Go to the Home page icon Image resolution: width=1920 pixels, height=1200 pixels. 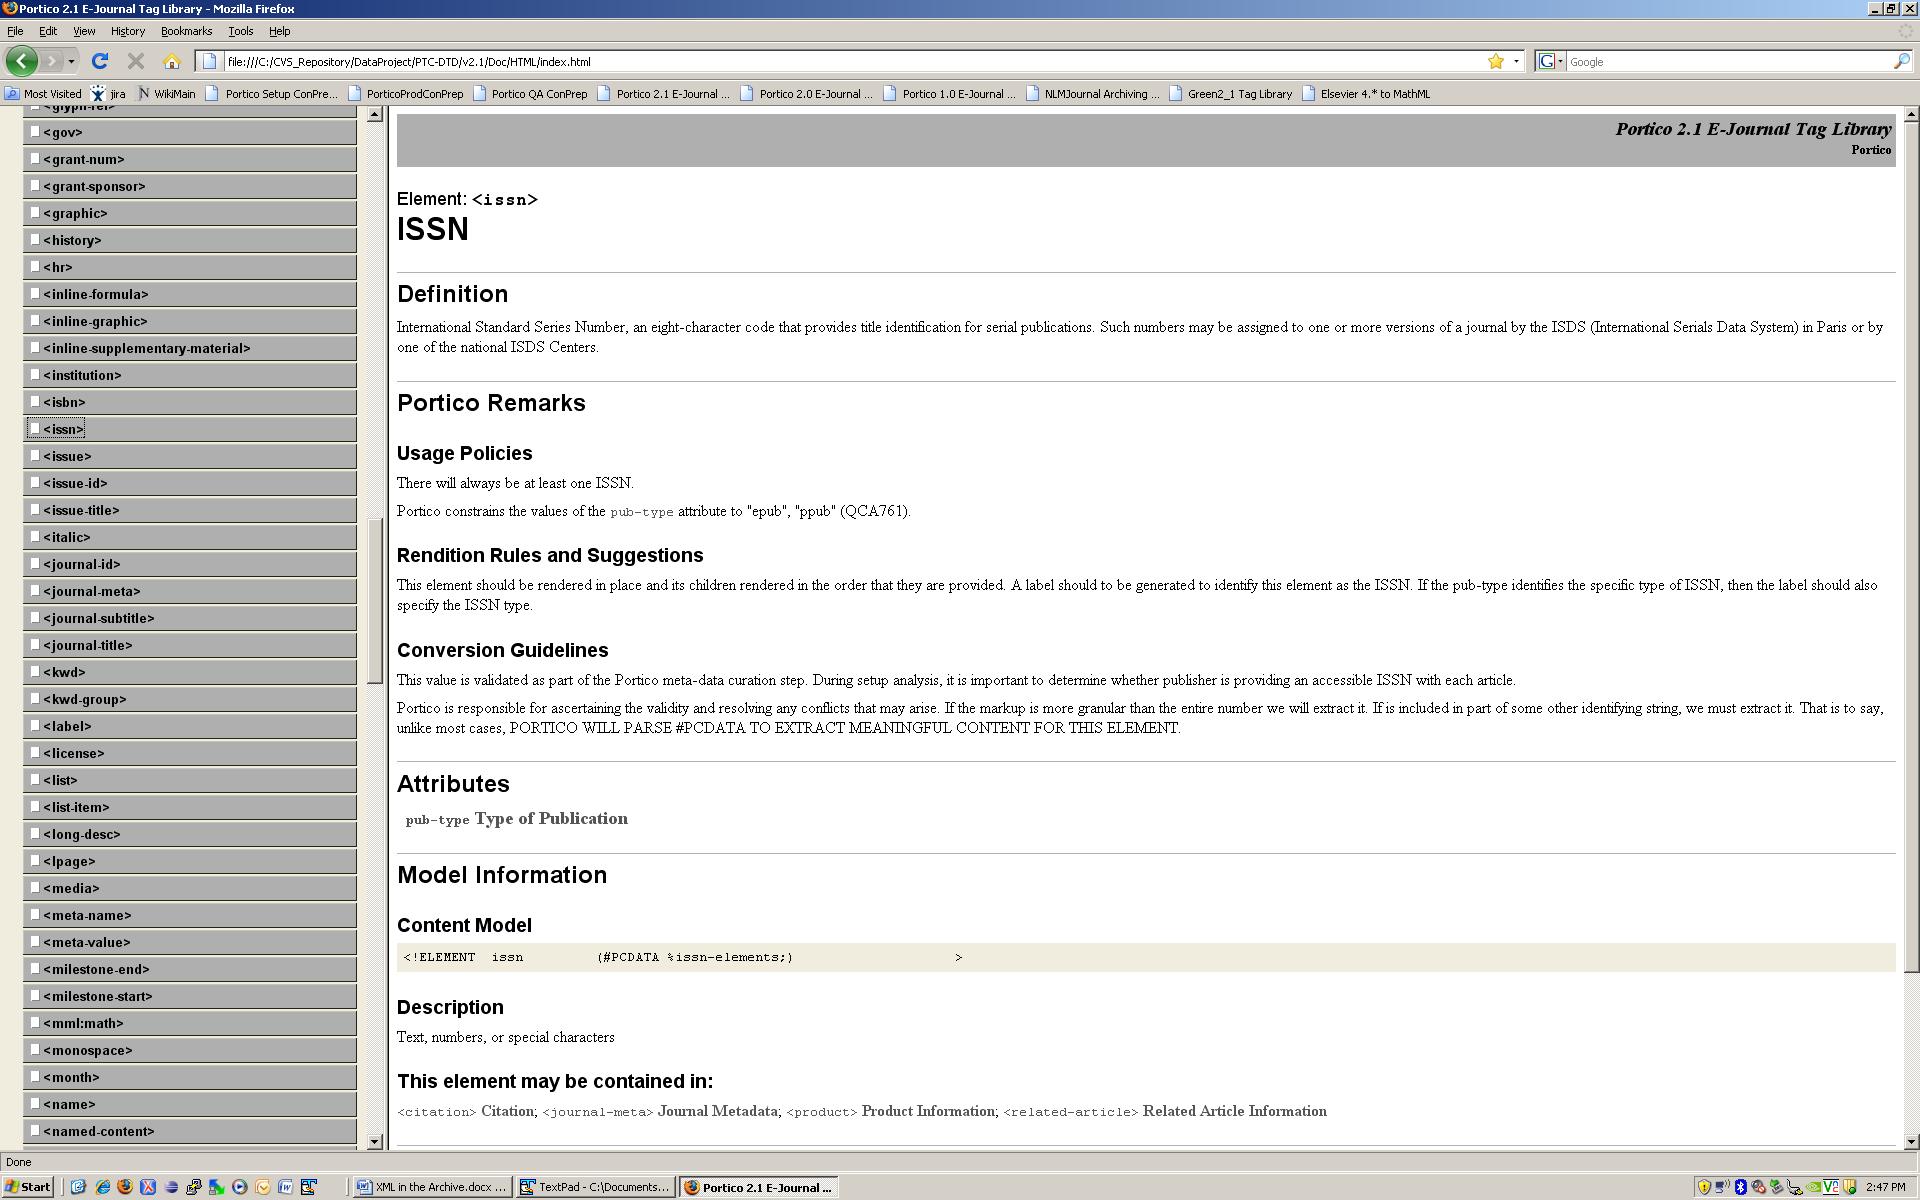pos(172,61)
